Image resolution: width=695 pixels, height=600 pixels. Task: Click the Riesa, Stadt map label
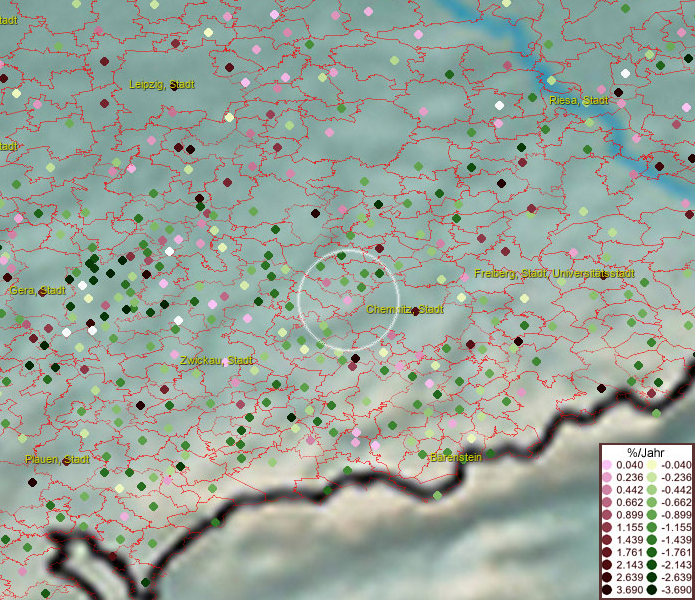[x=578, y=101]
